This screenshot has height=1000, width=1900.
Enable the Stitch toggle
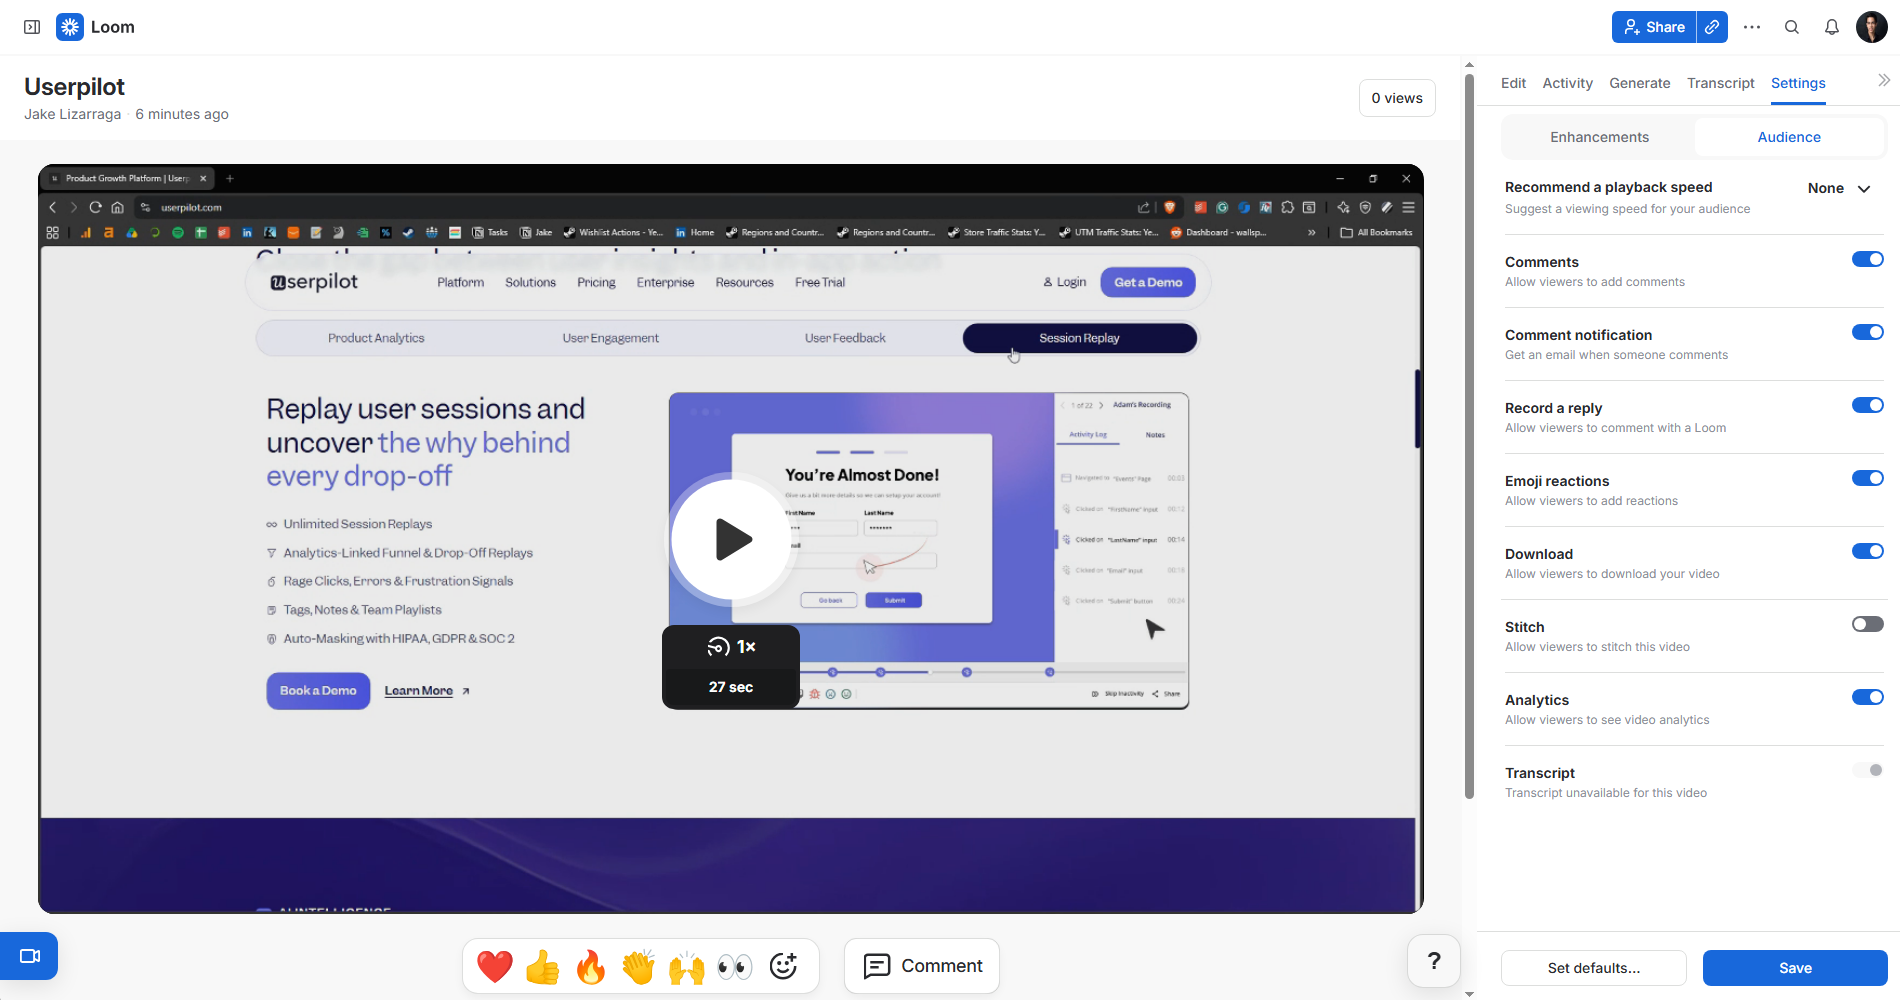(1867, 624)
